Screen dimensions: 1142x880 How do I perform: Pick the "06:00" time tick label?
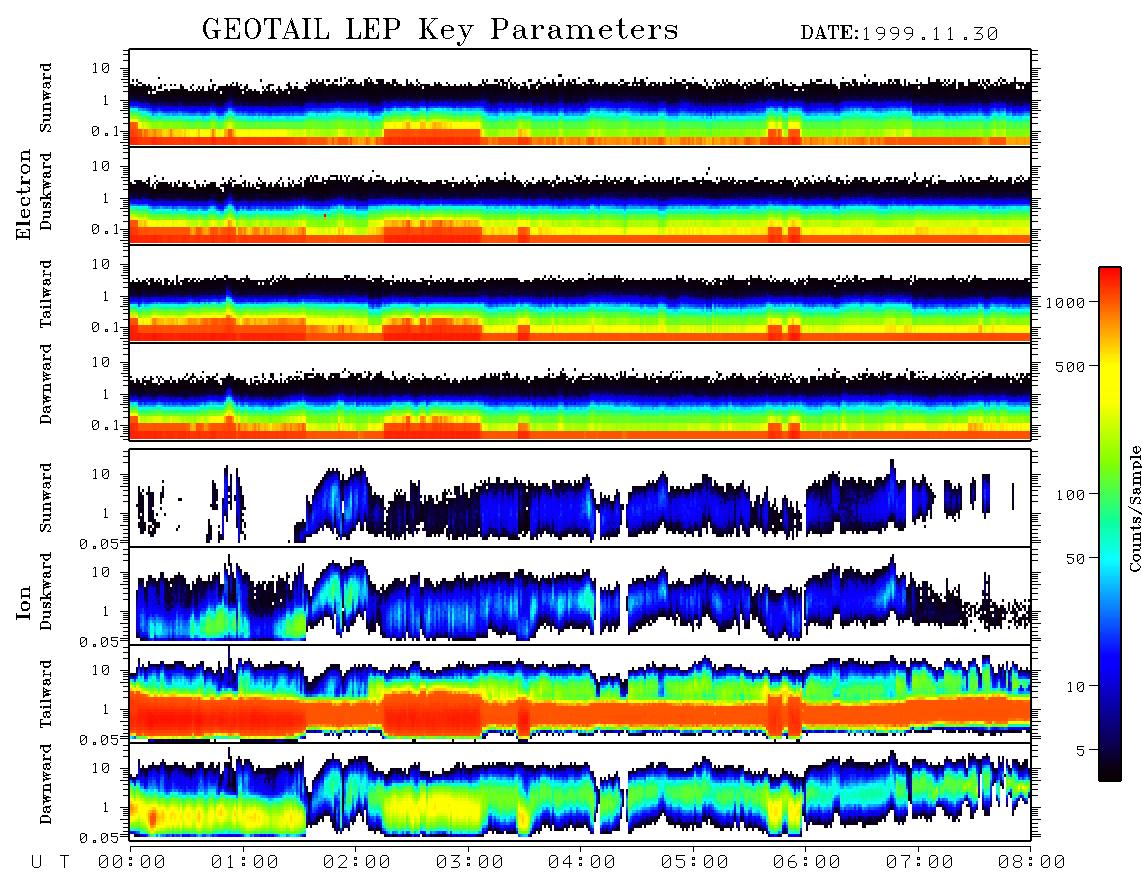click(807, 862)
